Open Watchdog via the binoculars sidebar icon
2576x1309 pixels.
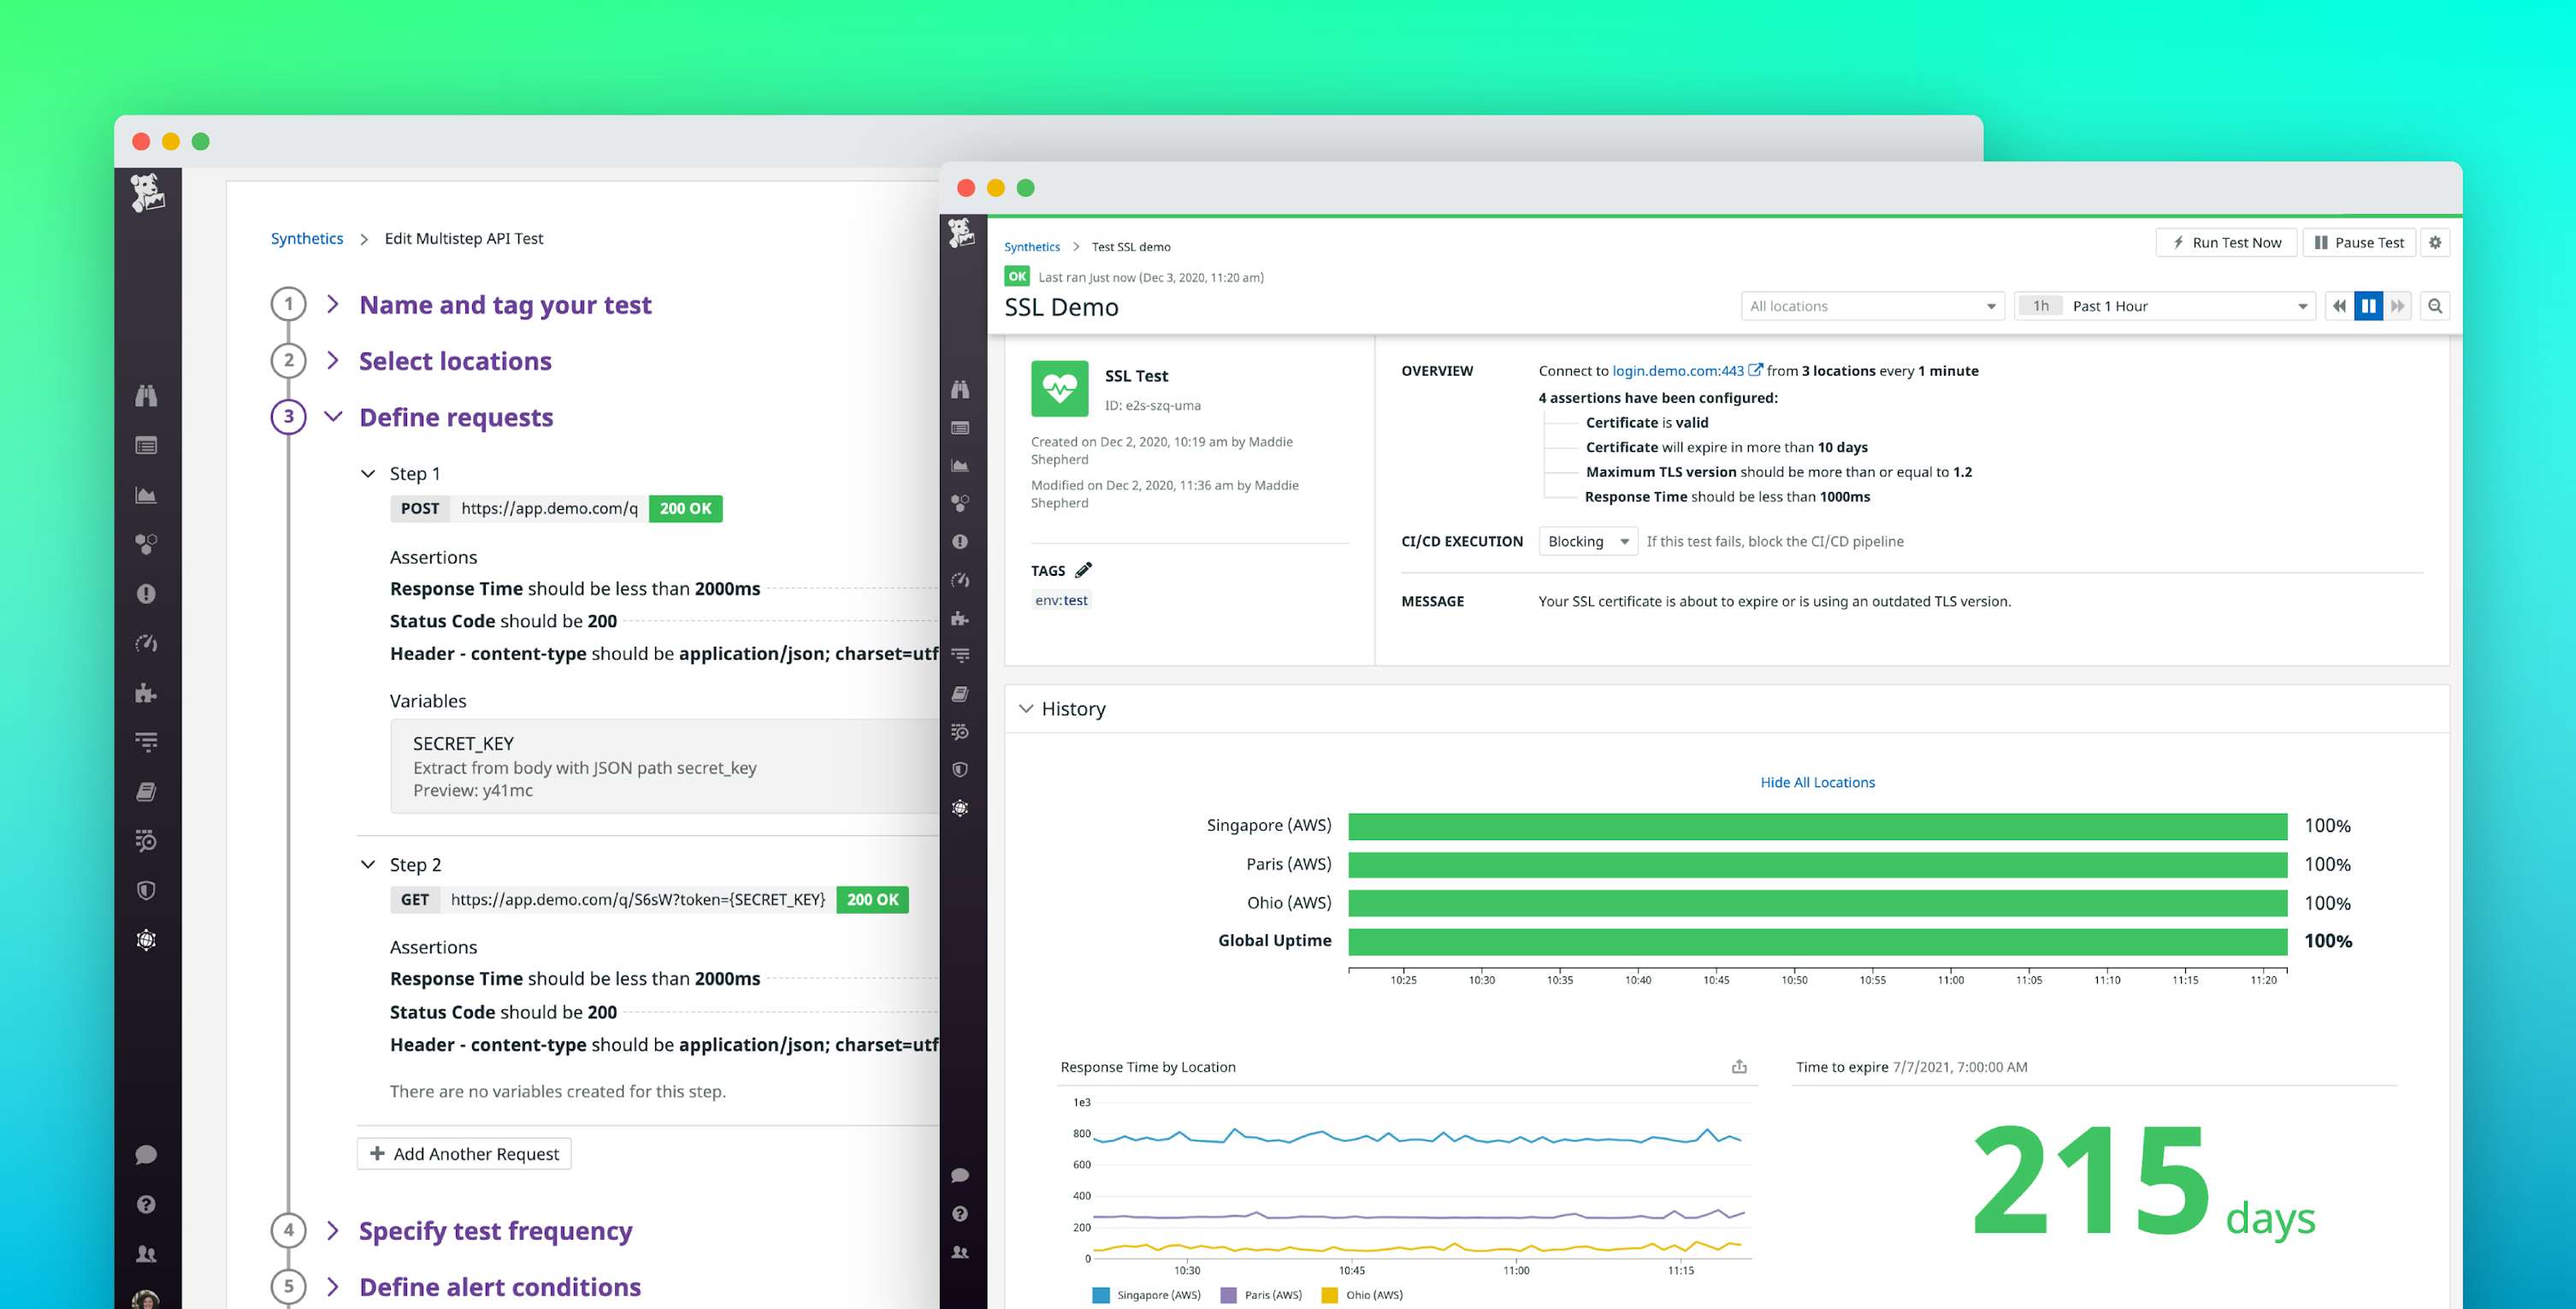pos(147,396)
